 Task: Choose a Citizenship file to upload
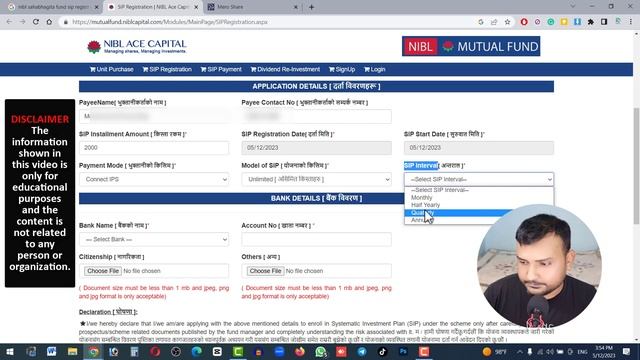coord(103,271)
